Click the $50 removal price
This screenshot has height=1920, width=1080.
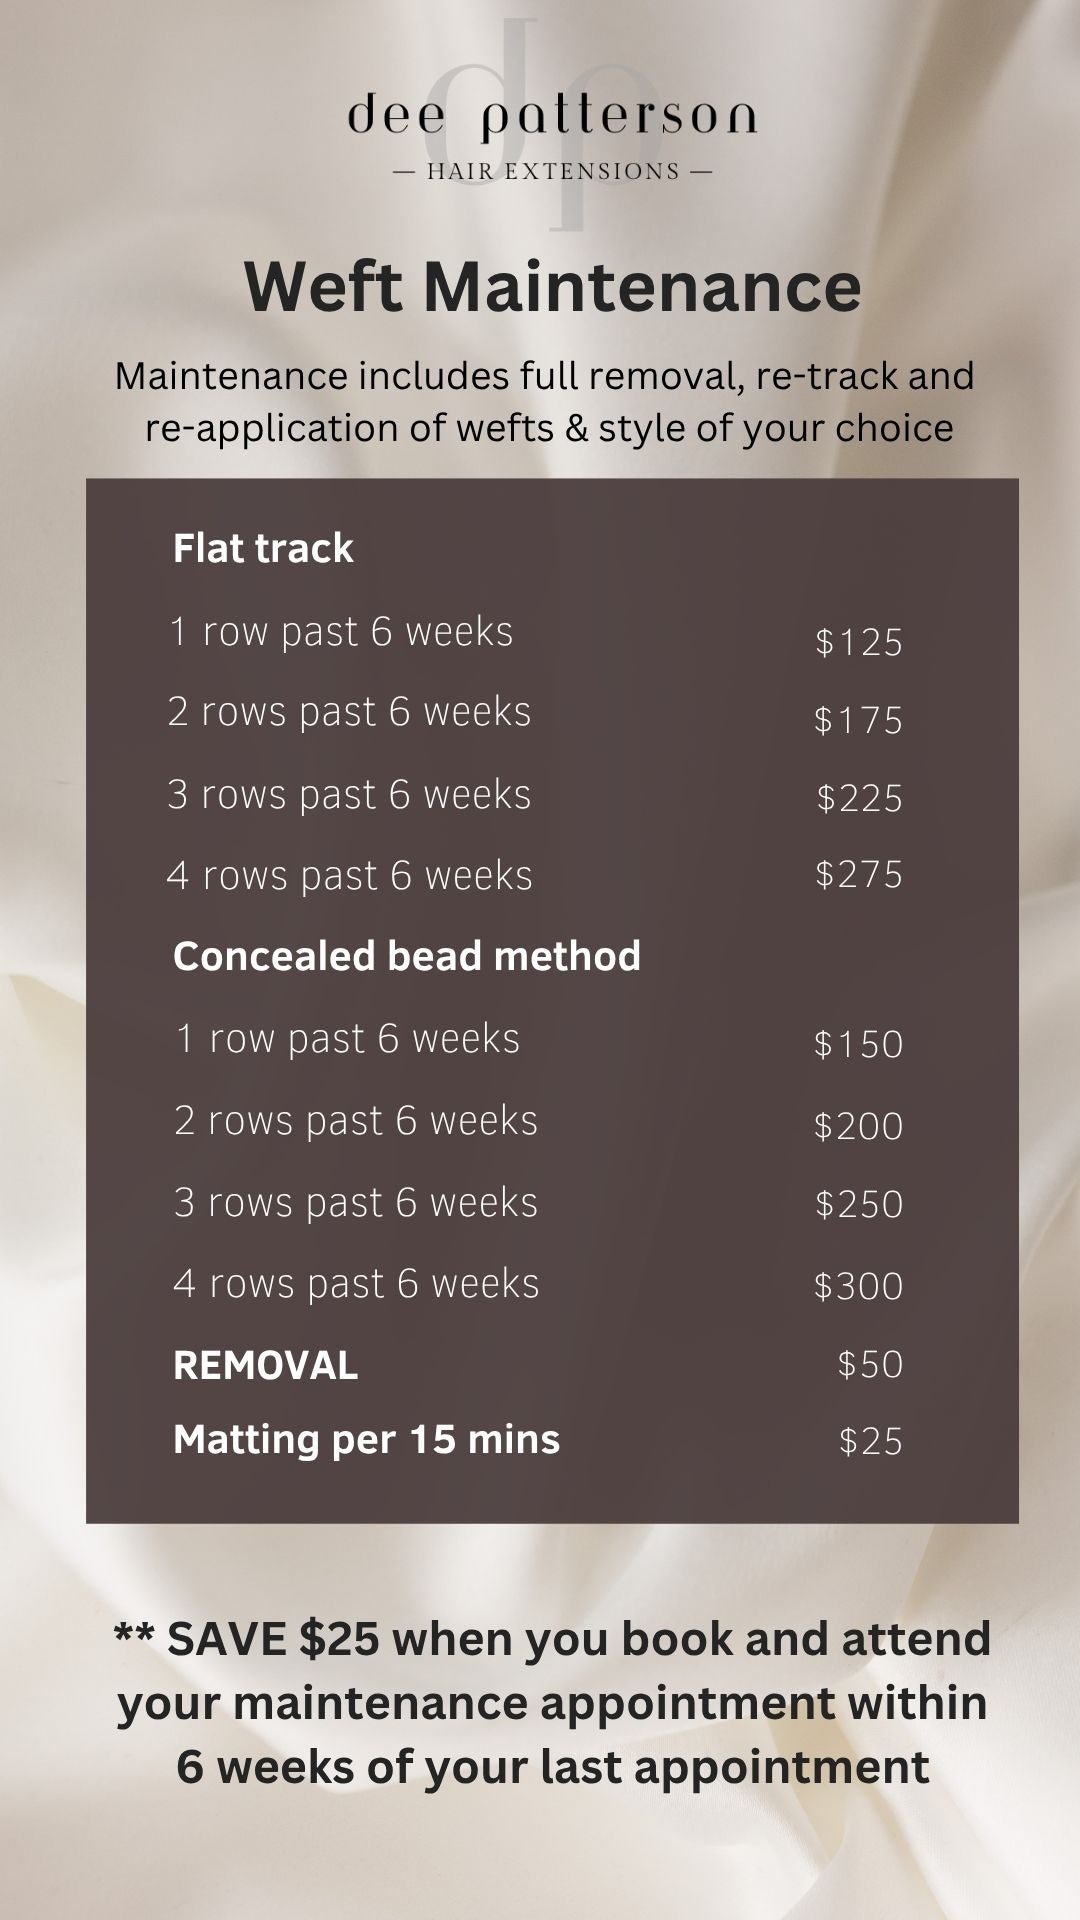pos(870,1365)
